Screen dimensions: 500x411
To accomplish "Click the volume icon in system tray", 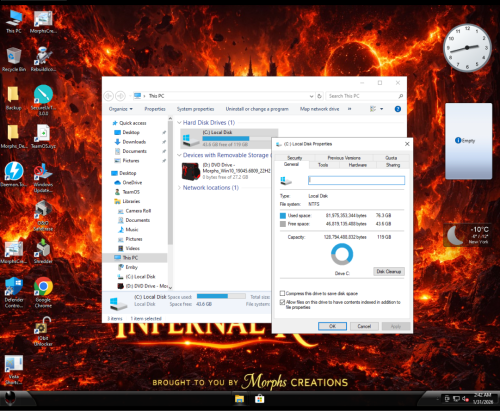I will point(465,399).
